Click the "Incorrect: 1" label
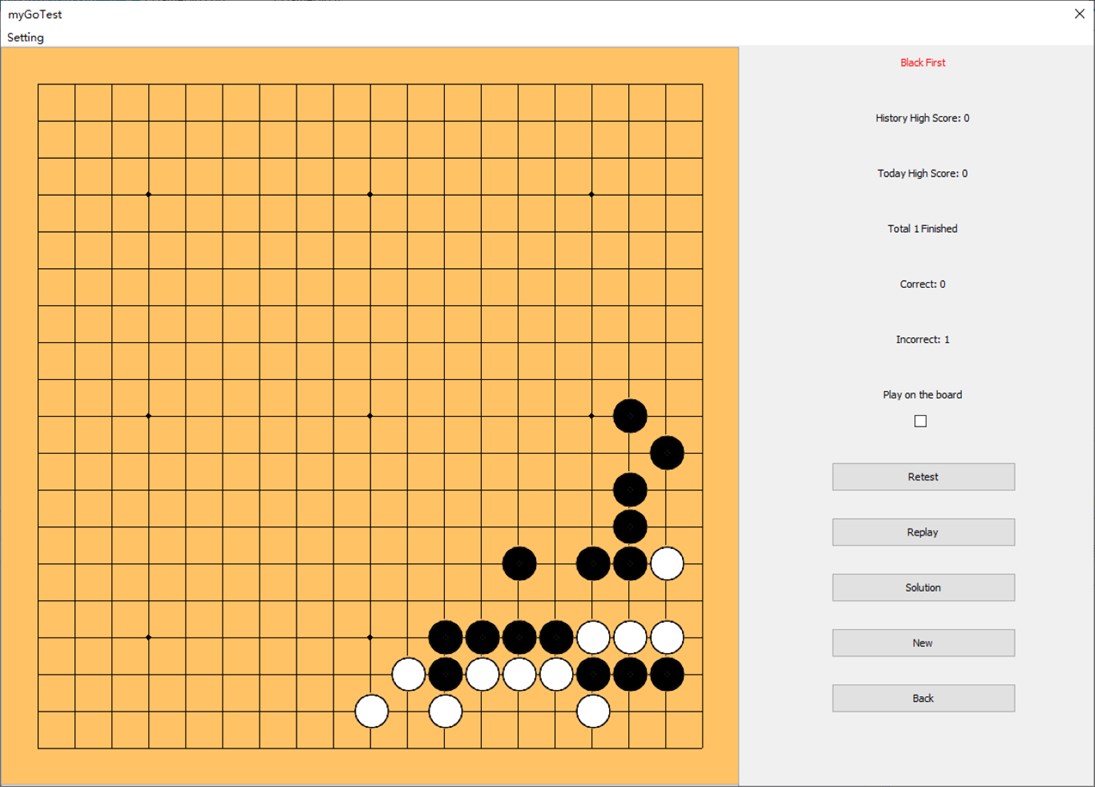This screenshot has height=787, width=1095. [921, 339]
